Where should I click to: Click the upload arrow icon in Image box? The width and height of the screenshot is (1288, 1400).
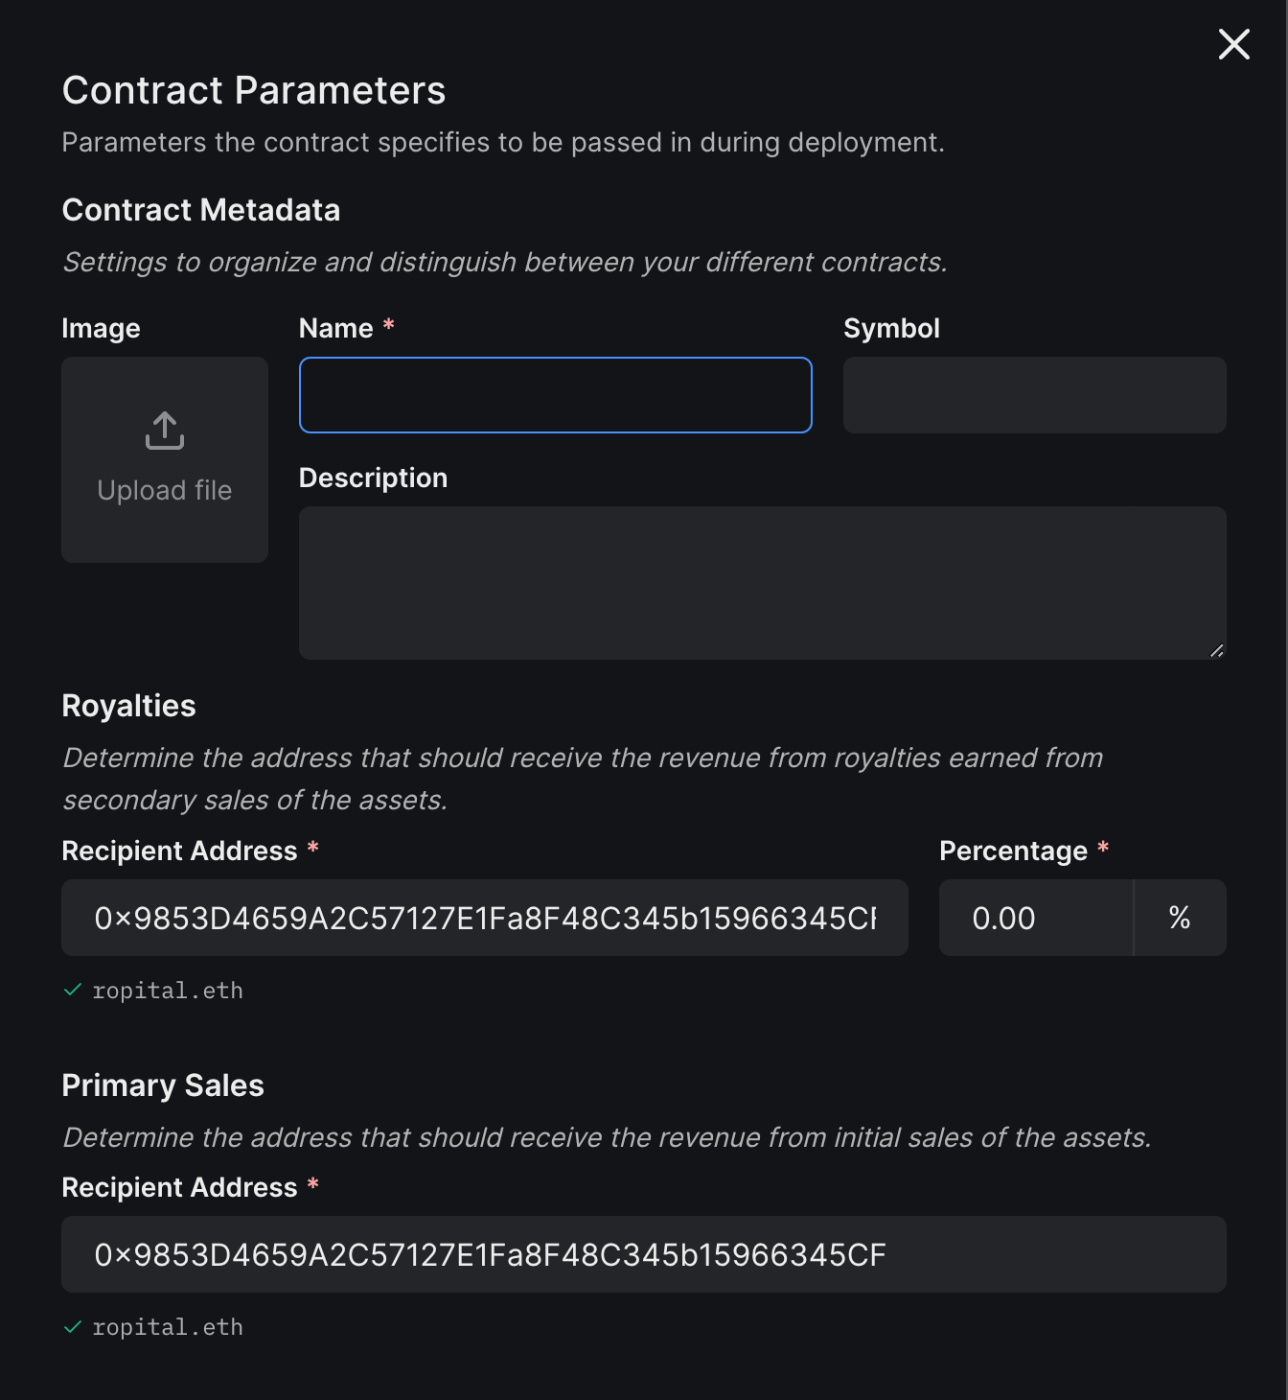click(x=165, y=431)
